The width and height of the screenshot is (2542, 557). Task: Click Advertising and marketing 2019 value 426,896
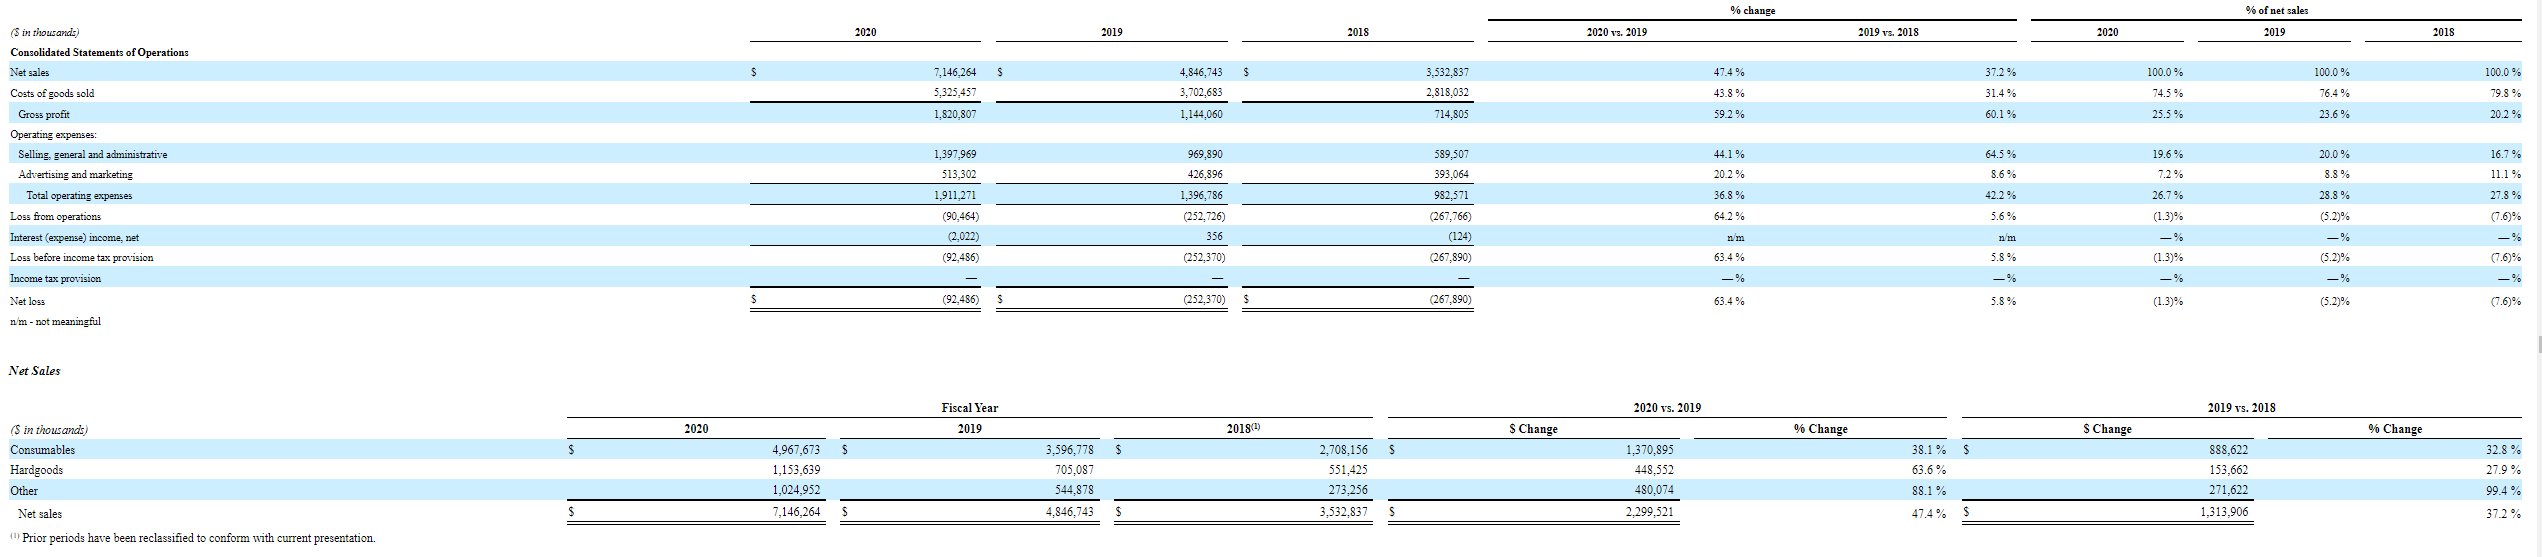click(x=1204, y=174)
